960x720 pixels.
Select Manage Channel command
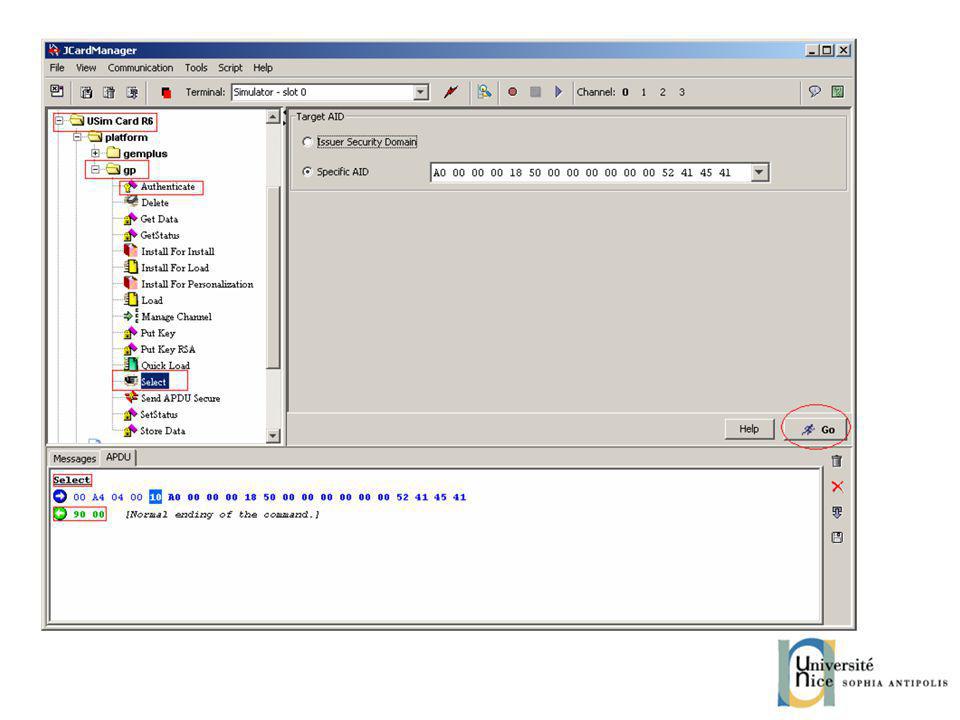pyautogui.click(x=176, y=317)
